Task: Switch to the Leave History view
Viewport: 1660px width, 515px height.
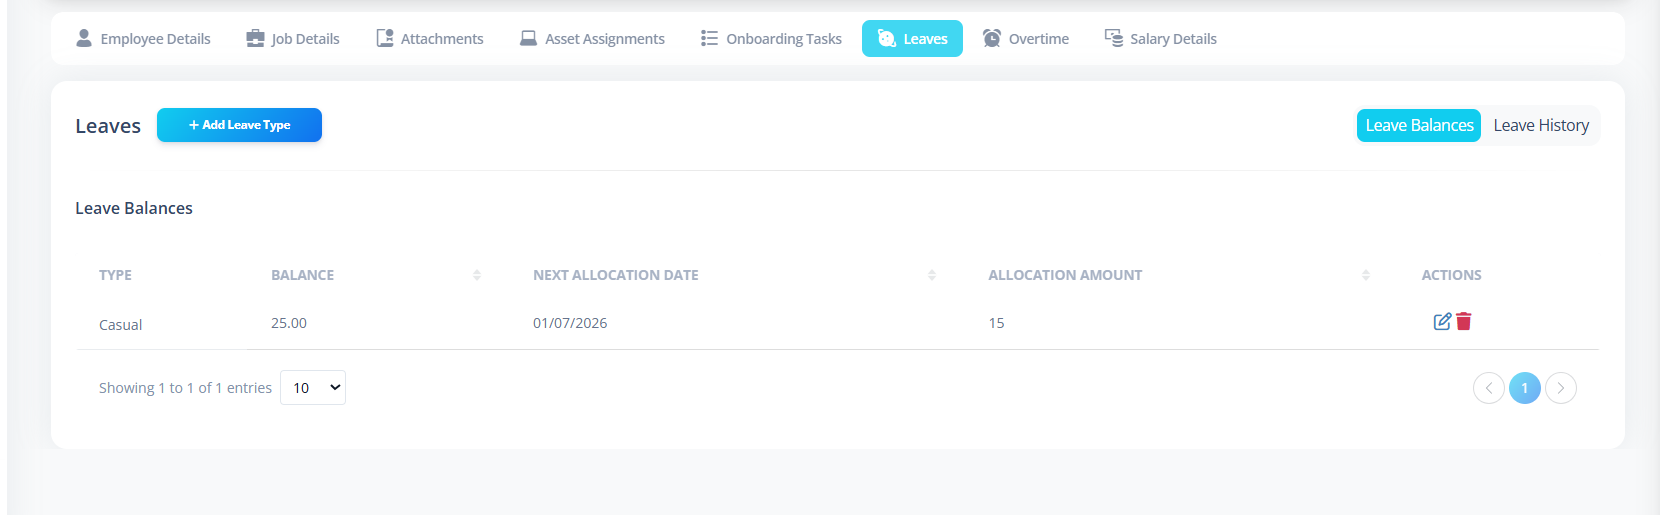Action: coord(1541,125)
